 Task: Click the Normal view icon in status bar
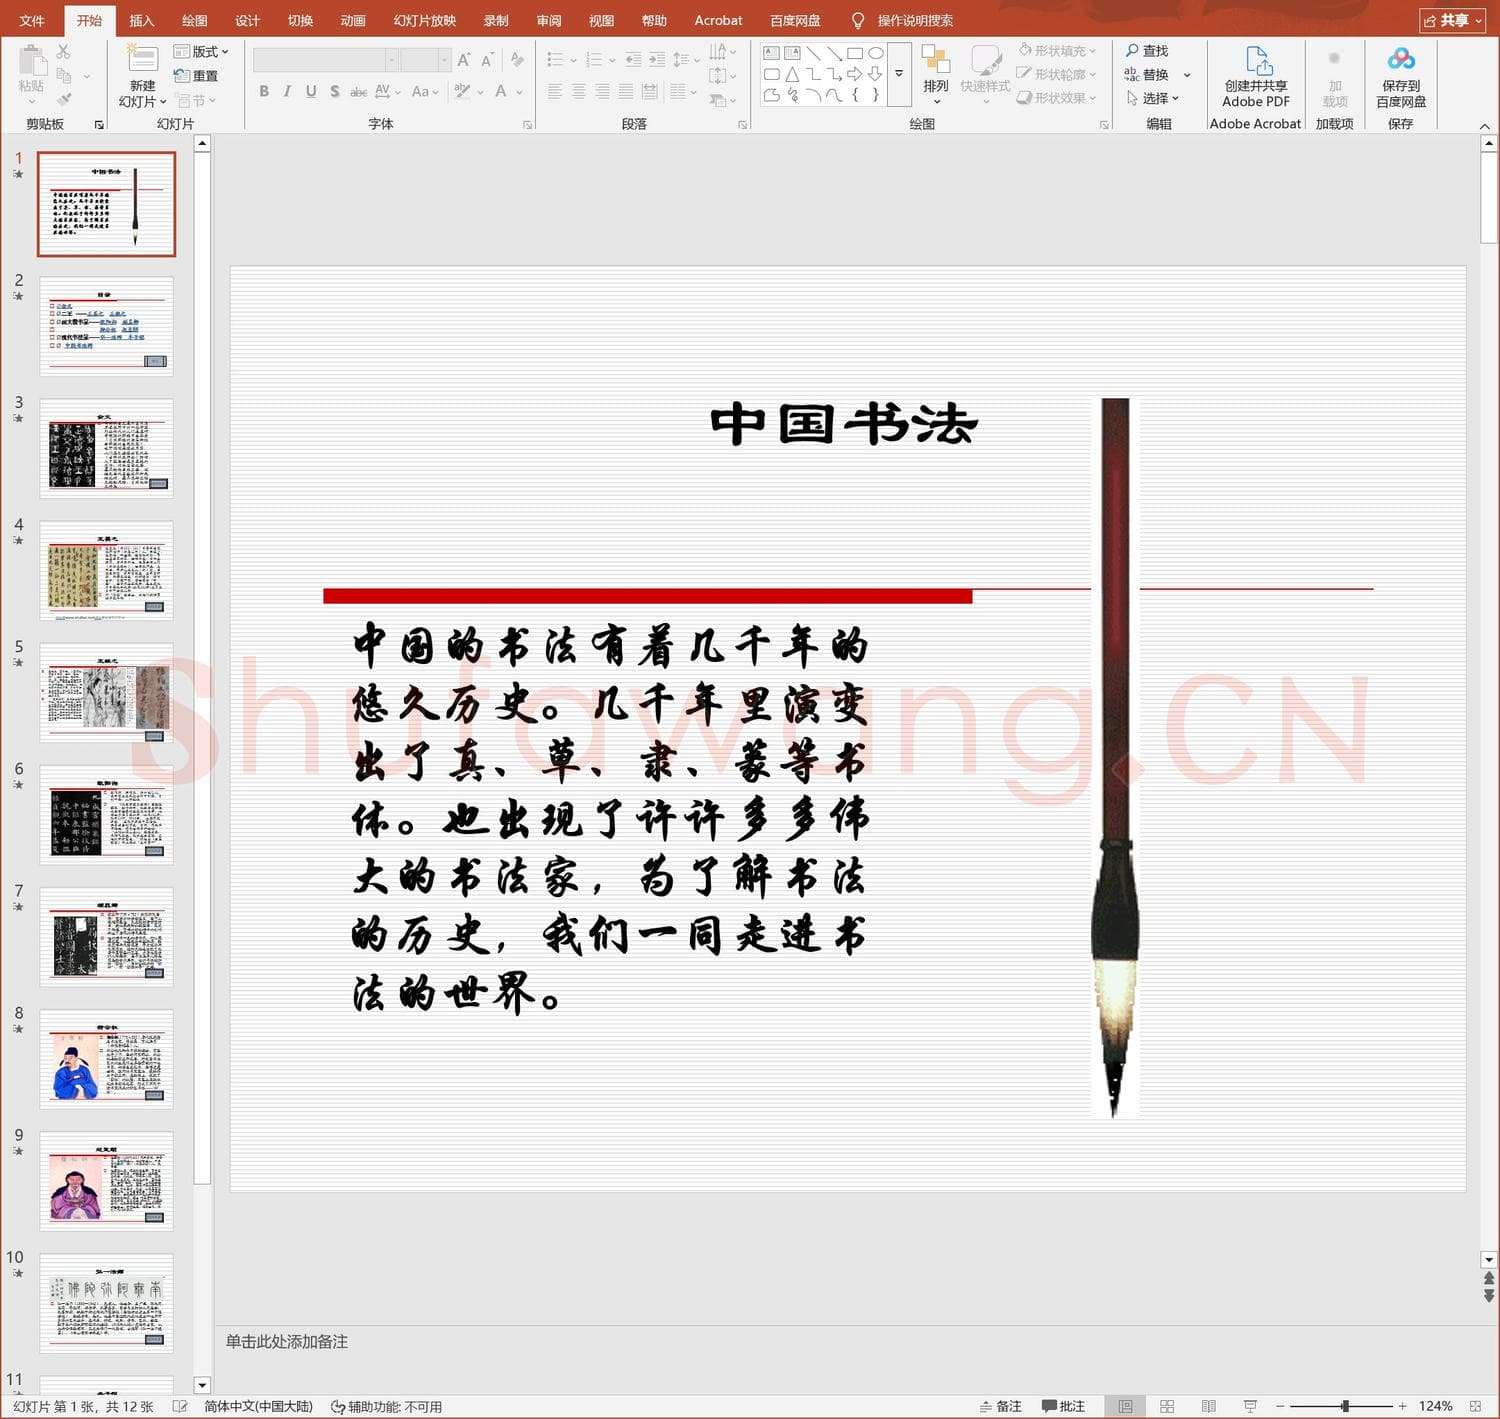point(1125,1406)
